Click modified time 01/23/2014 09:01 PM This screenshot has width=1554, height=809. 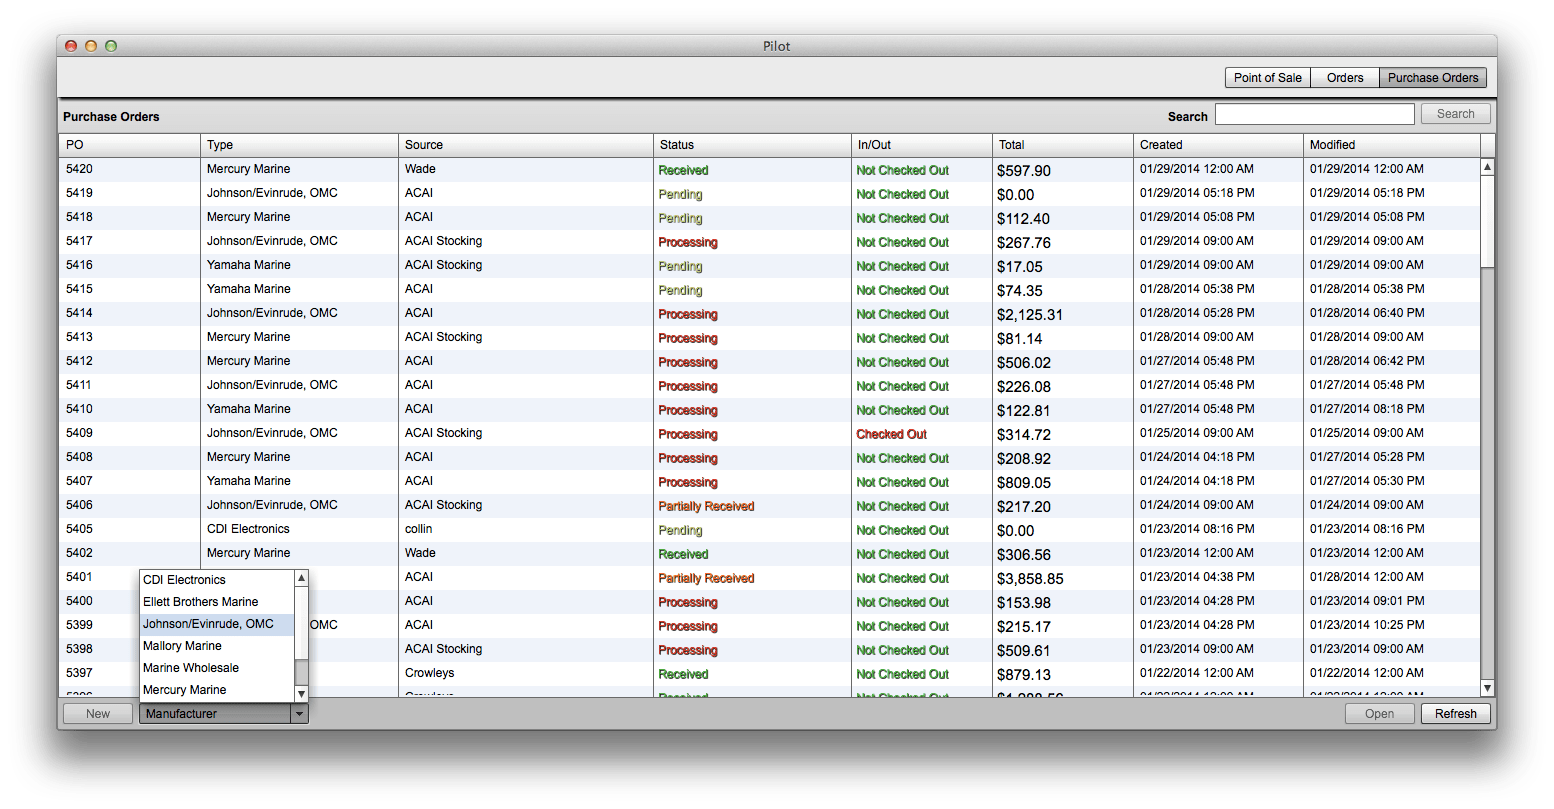click(1367, 601)
